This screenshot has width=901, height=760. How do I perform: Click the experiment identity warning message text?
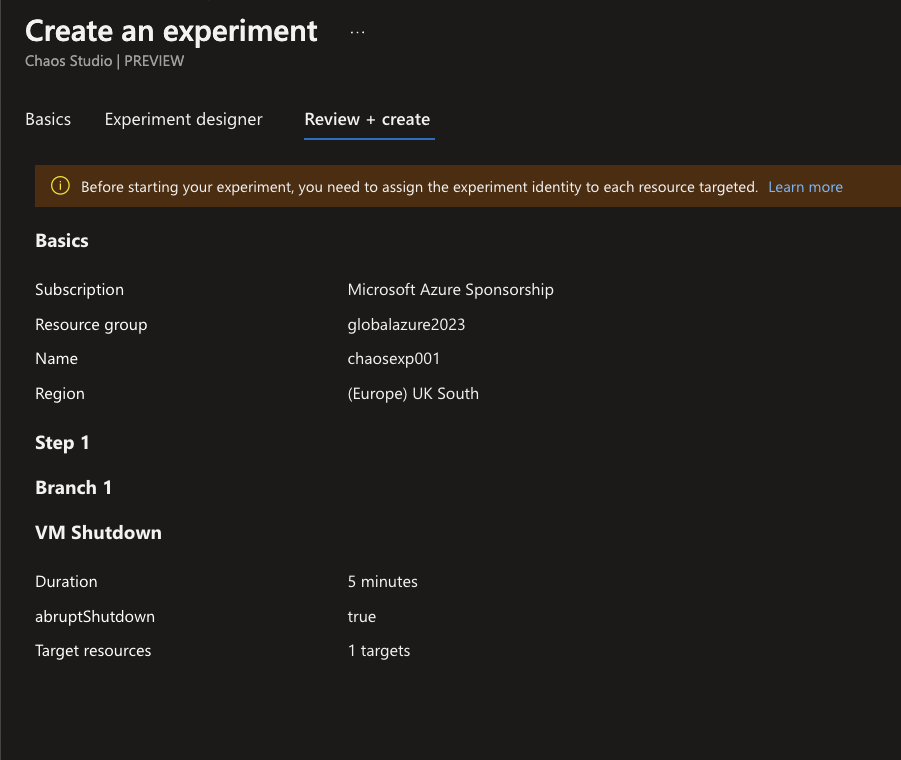(x=419, y=187)
